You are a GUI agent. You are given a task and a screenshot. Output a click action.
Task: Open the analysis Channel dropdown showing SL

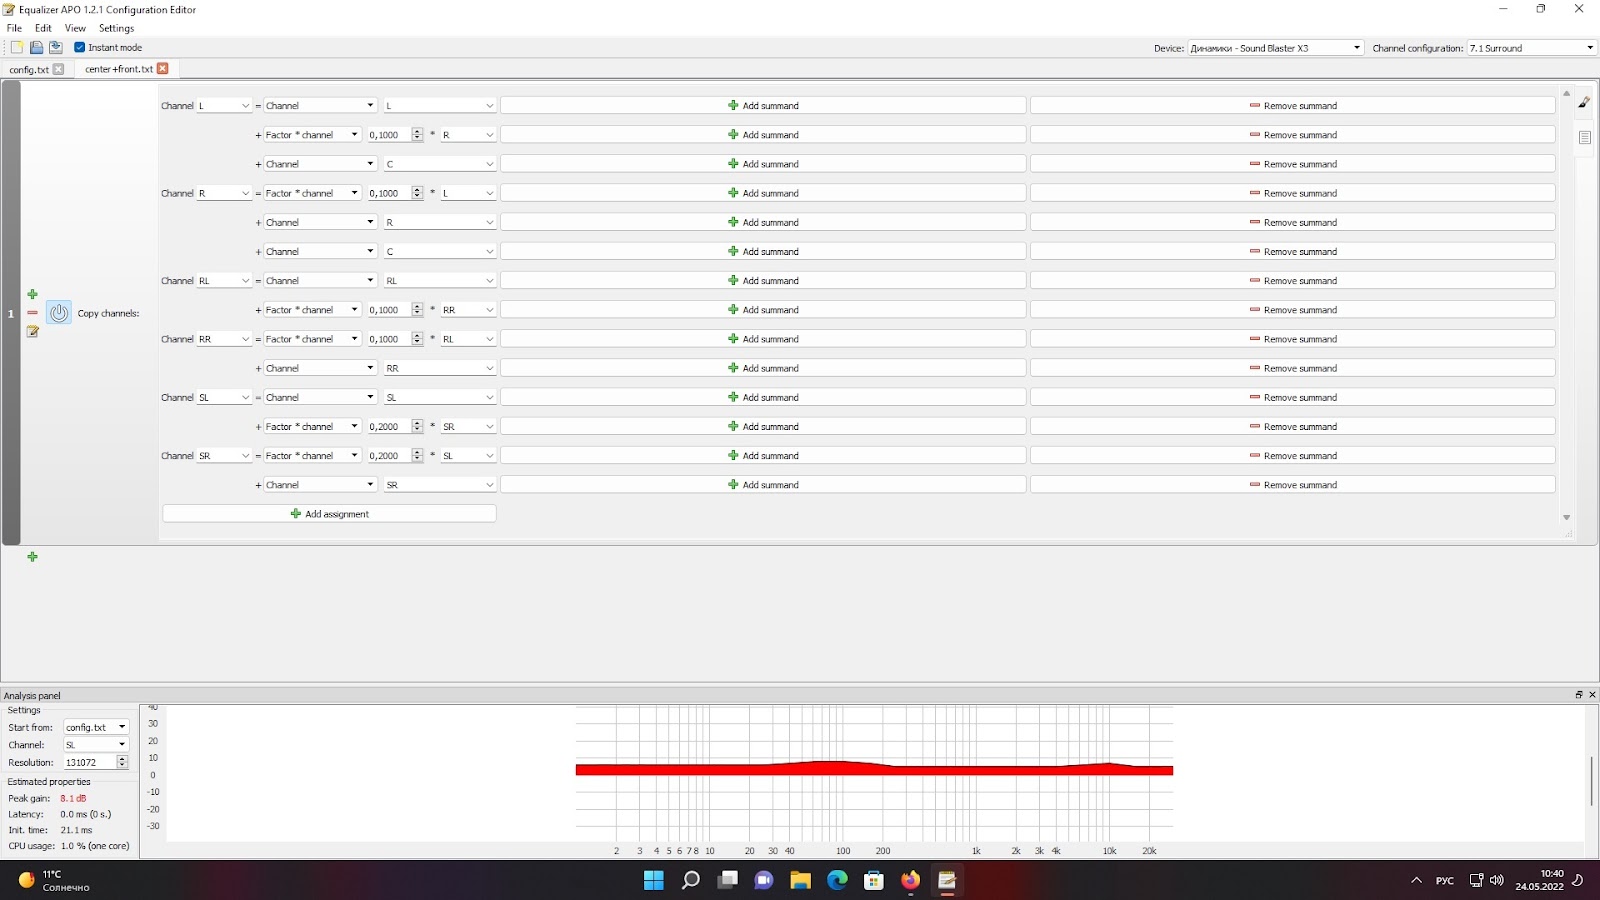pos(96,744)
